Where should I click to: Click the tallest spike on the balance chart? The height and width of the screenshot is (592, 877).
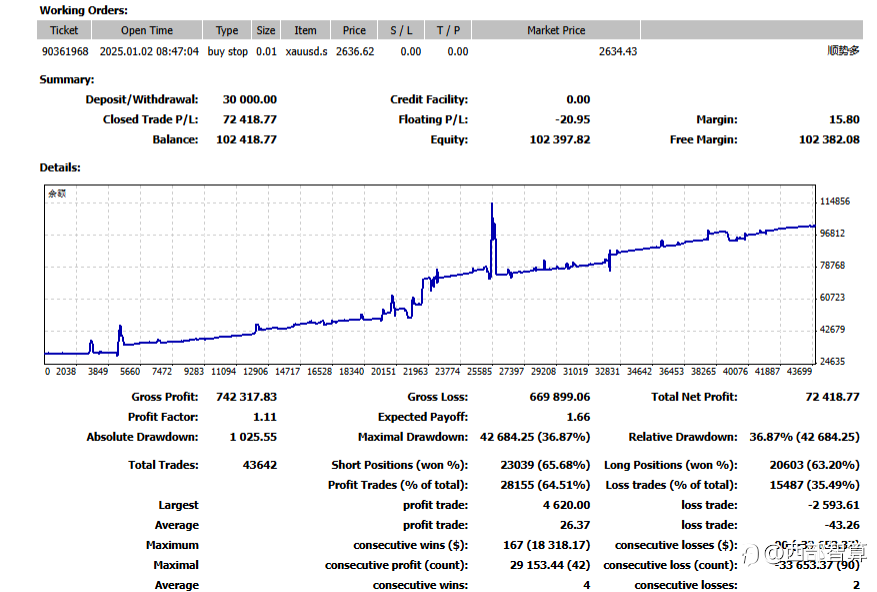(x=492, y=210)
